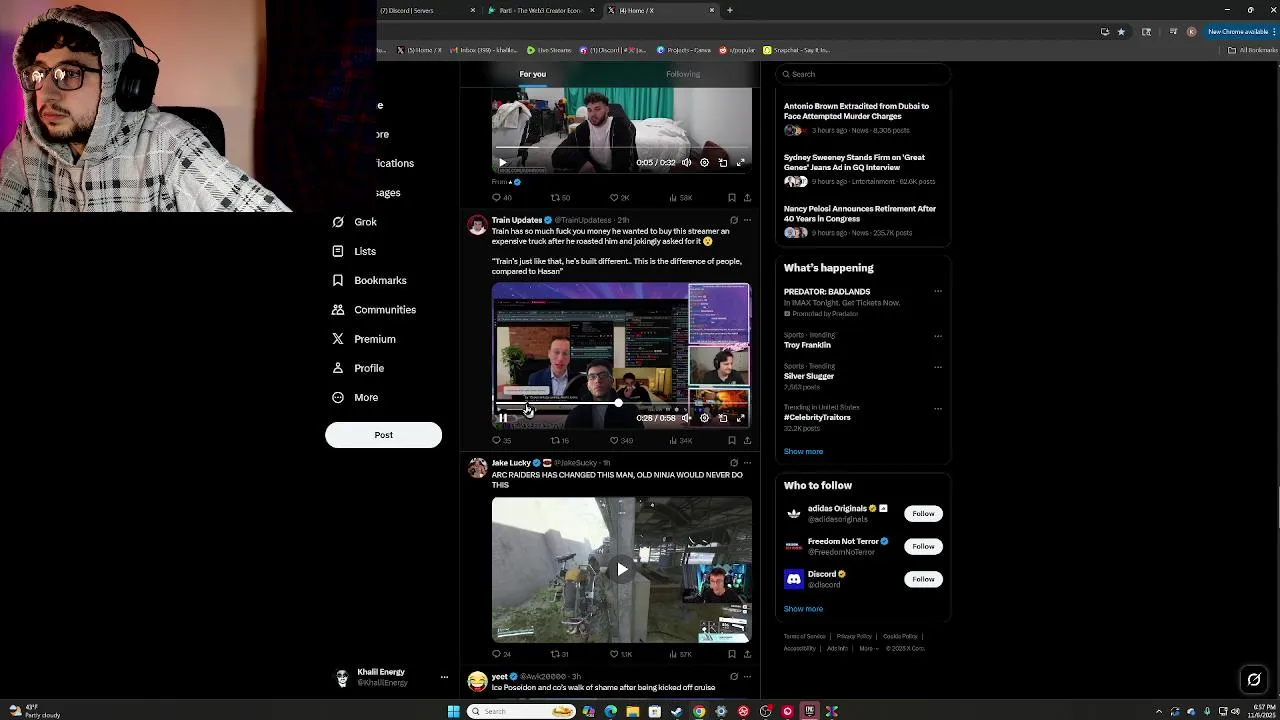This screenshot has height=720, width=1280.
Task: Enter fullscreen on top video player
Action: (741, 162)
